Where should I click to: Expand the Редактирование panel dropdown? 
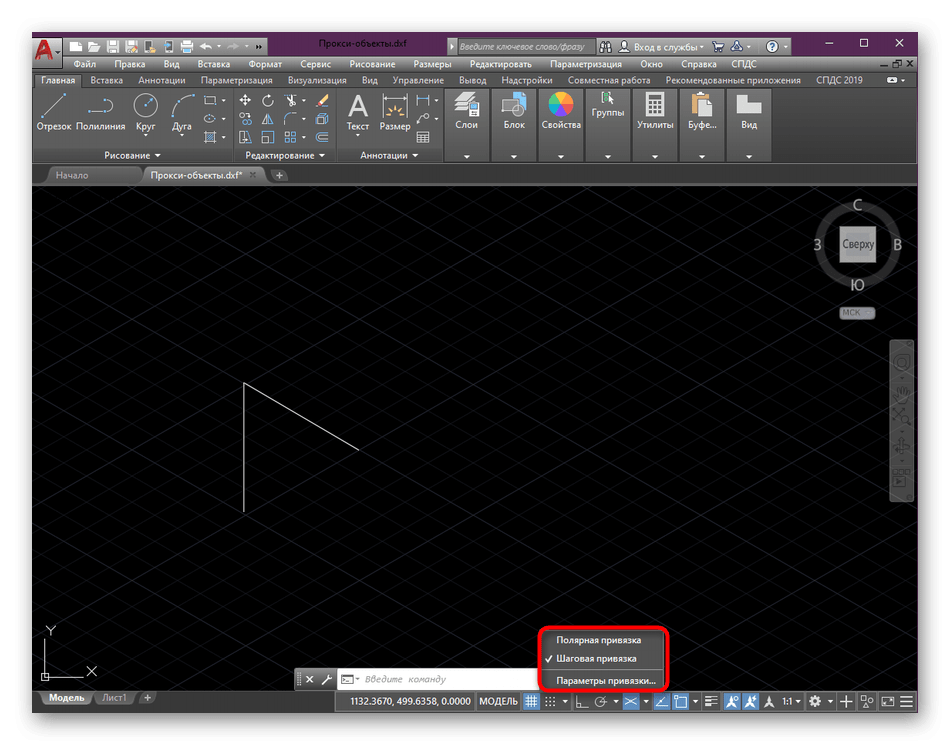pos(285,156)
